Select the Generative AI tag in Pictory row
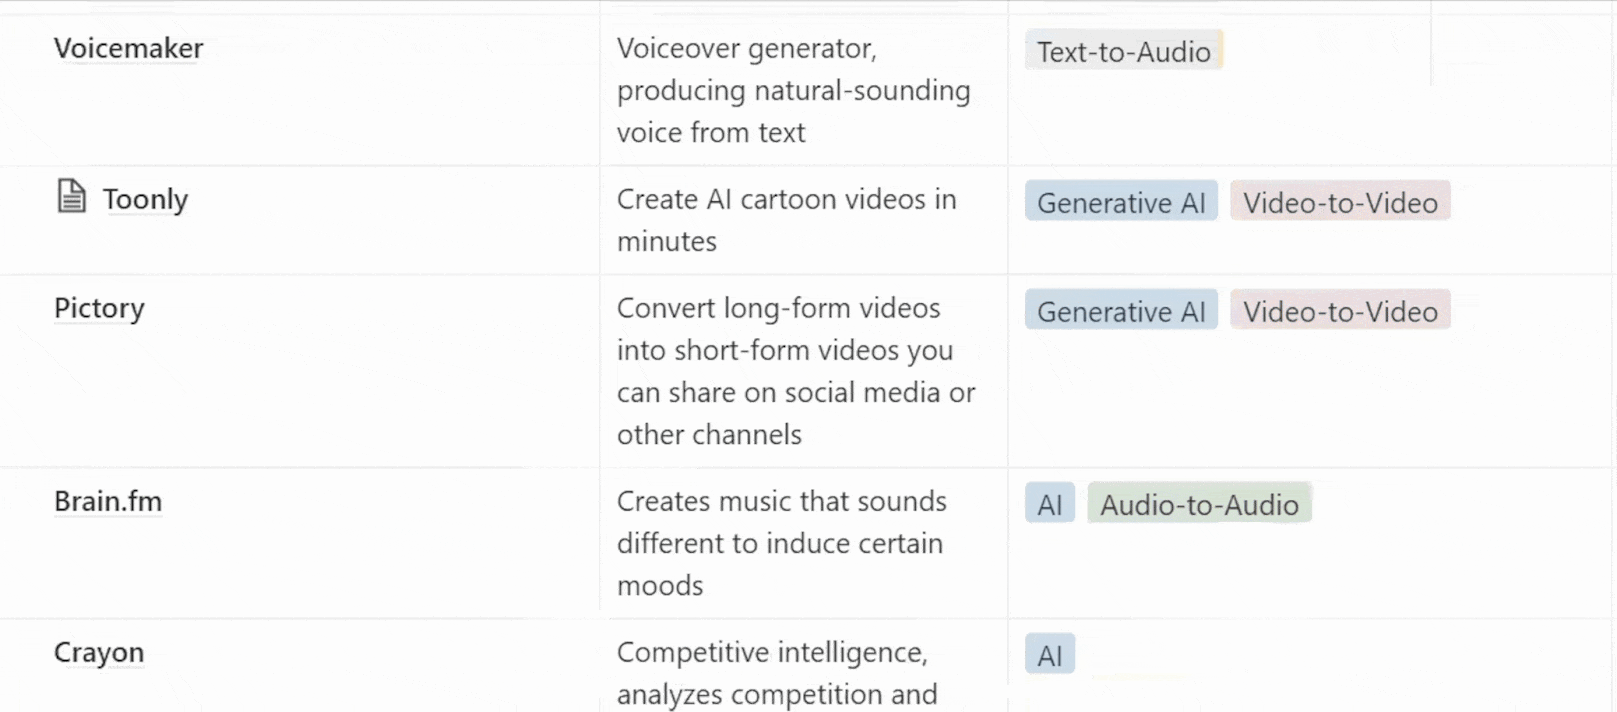The image size is (1617, 712). point(1121,311)
